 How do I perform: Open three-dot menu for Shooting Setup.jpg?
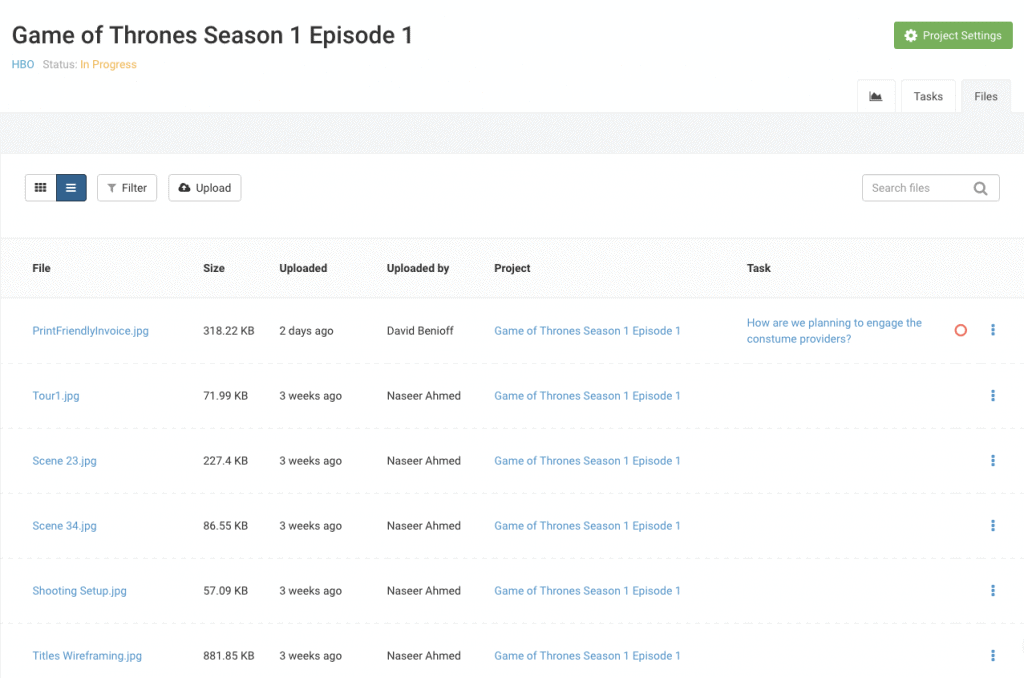pyautogui.click(x=993, y=591)
